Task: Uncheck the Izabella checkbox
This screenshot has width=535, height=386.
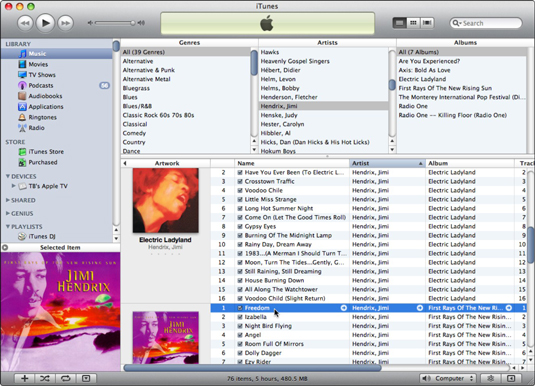Action: click(x=240, y=317)
